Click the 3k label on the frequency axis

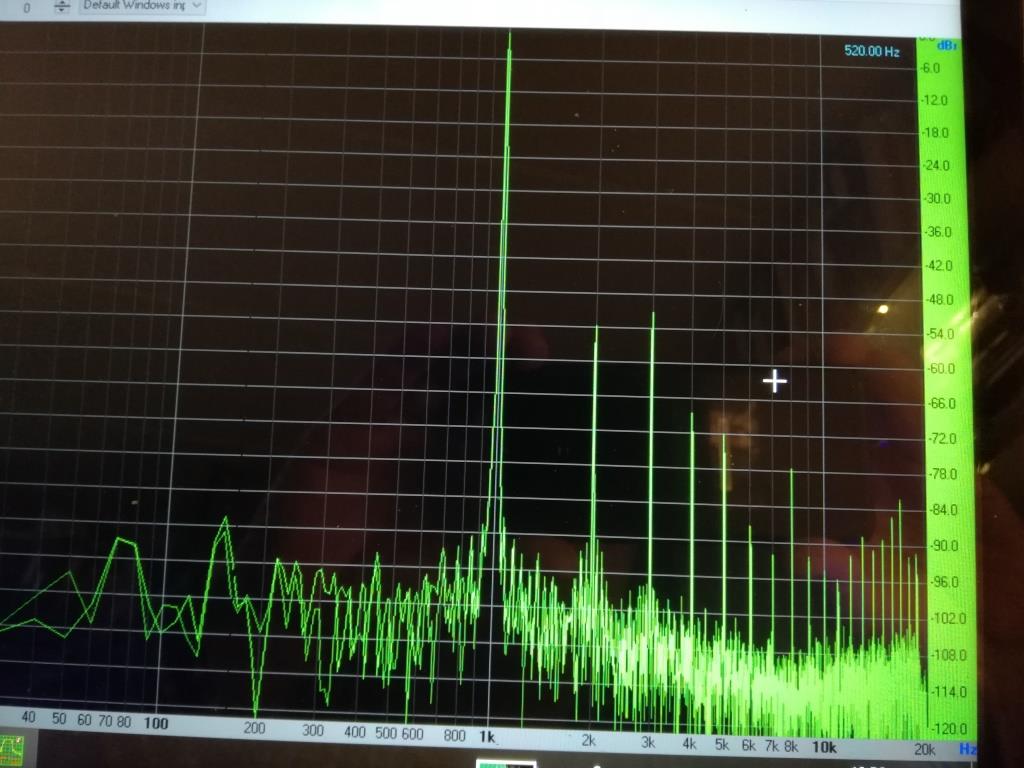coord(648,743)
